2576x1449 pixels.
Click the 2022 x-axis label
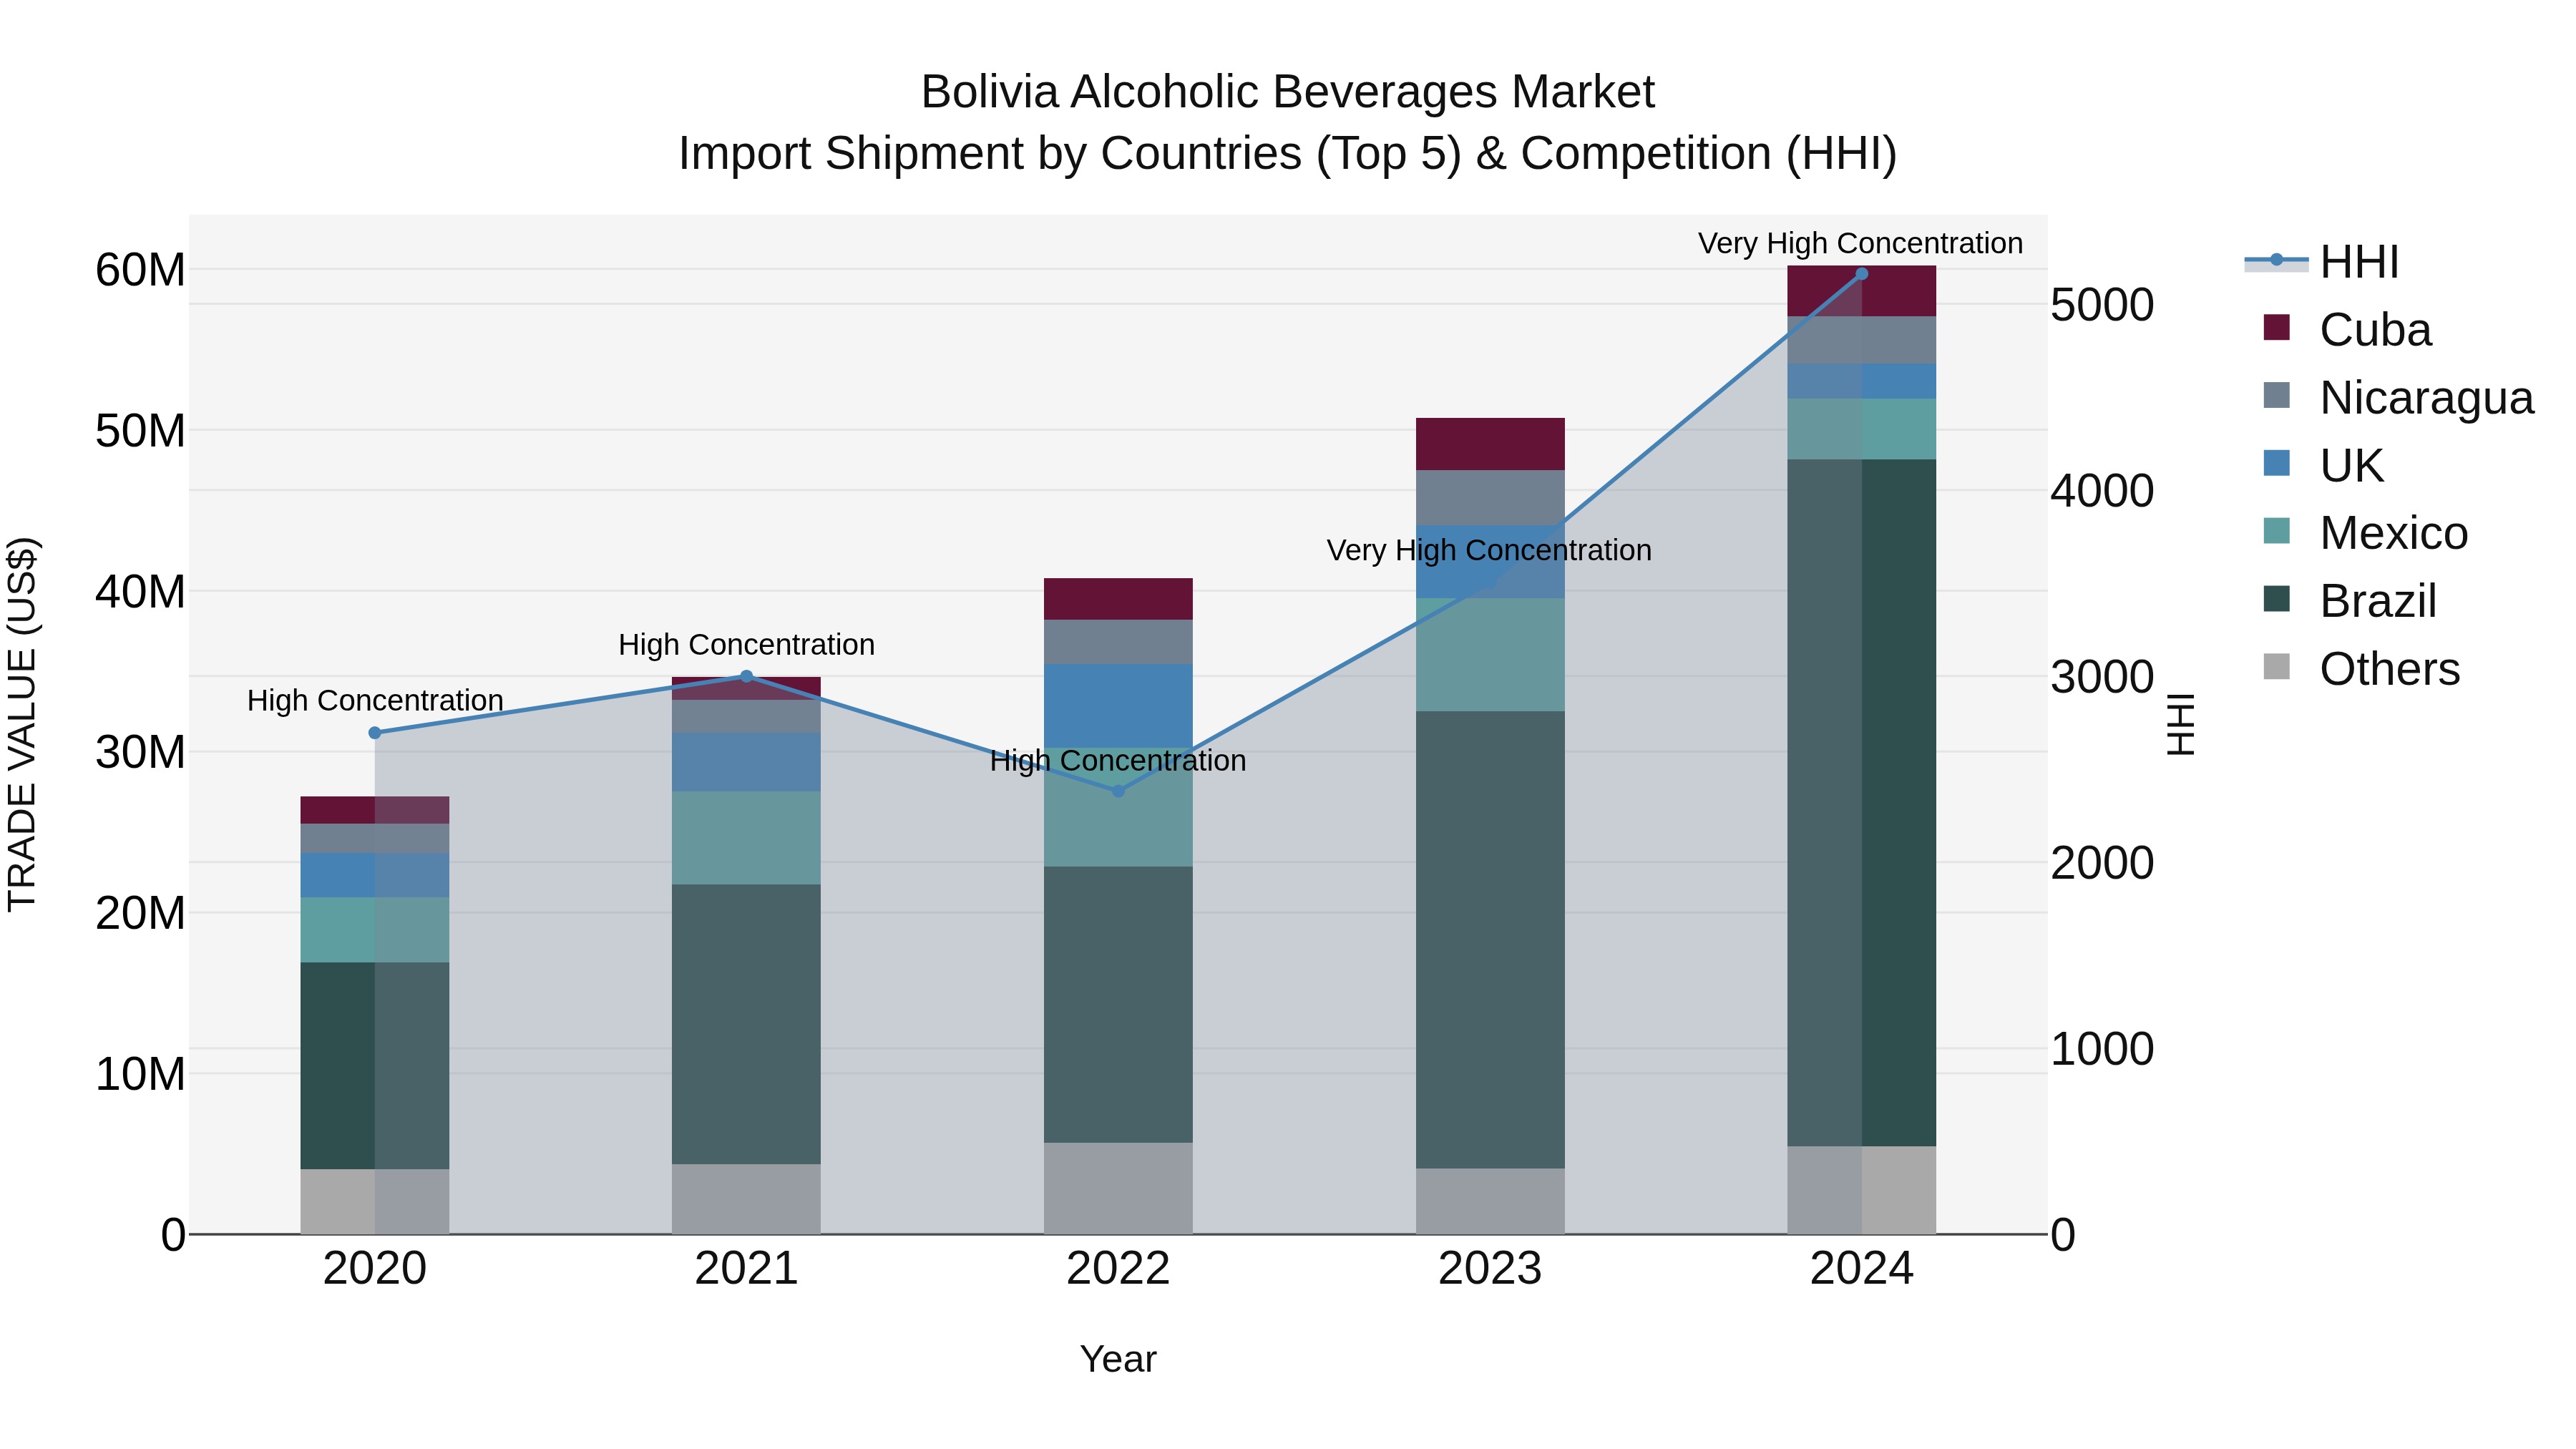pyautogui.click(x=1118, y=1269)
